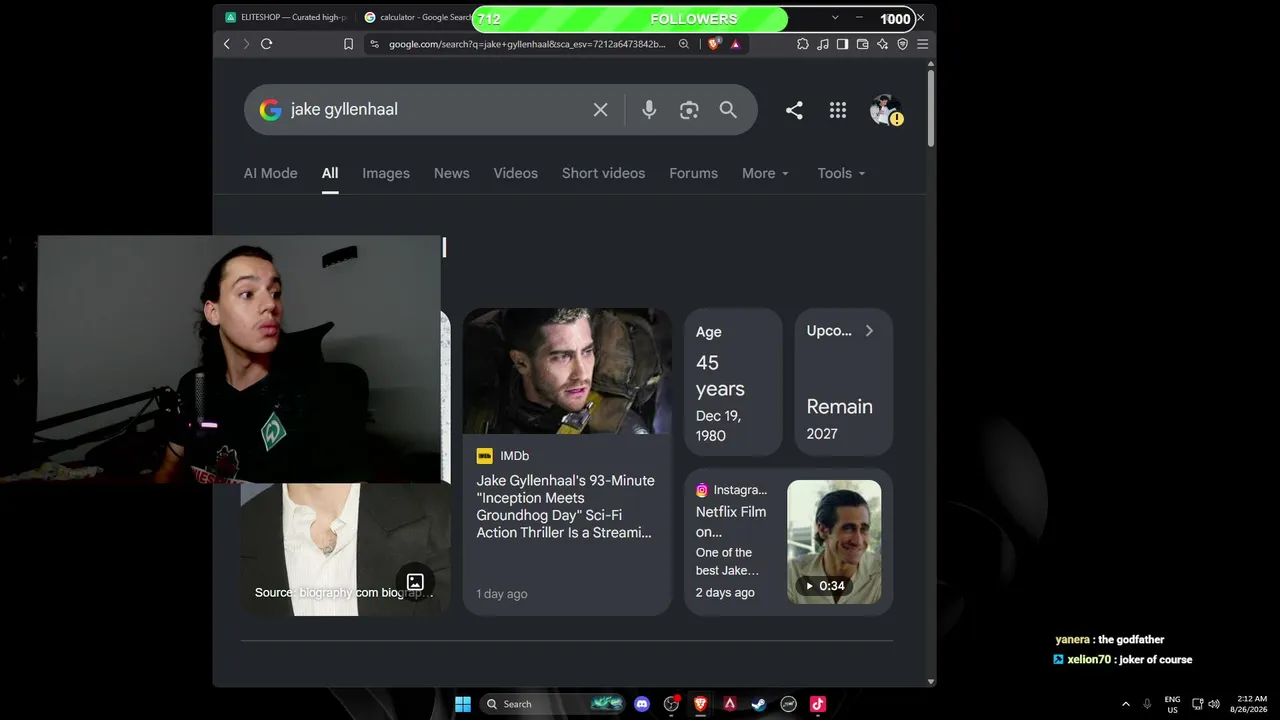Bookmark this page using the bookmark icon

[348, 44]
